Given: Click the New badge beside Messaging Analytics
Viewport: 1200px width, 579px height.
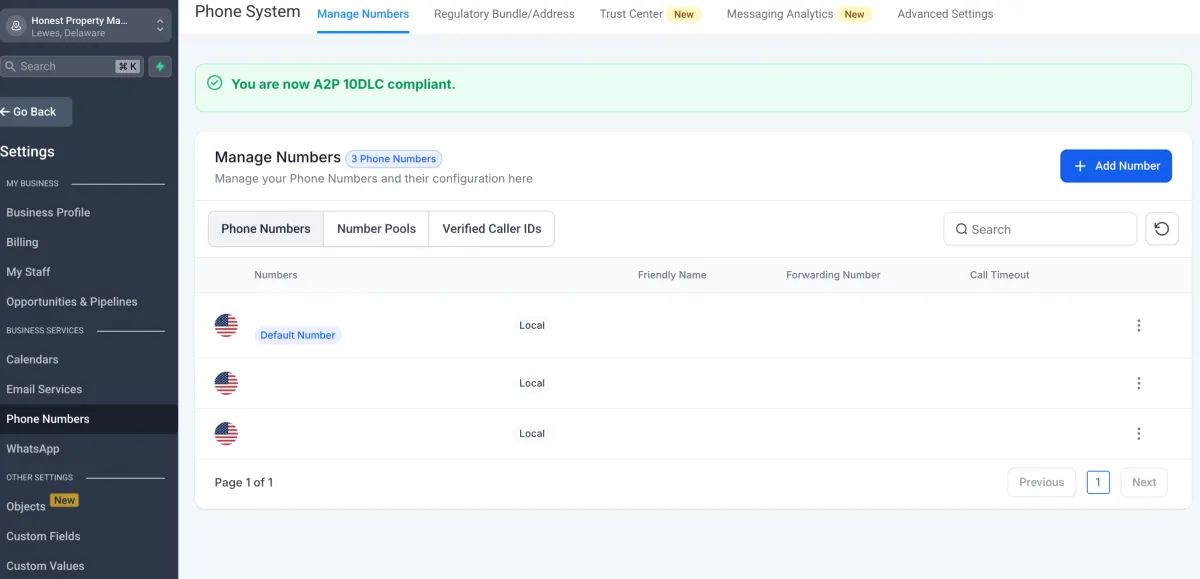Looking at the screenshot, I should click(855, 15).
